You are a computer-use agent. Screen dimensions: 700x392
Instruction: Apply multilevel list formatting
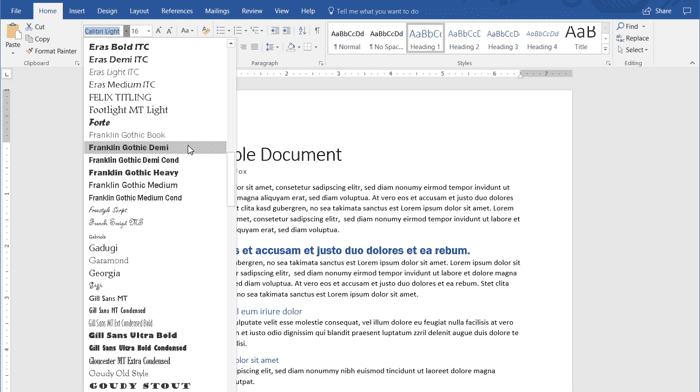[254, 31]
